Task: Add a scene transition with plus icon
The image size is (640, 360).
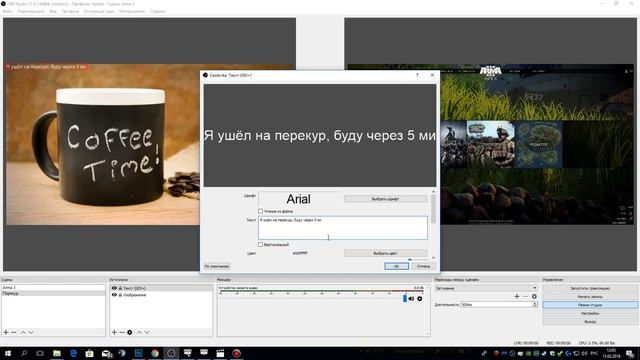Action: click(x=517, y=296)
